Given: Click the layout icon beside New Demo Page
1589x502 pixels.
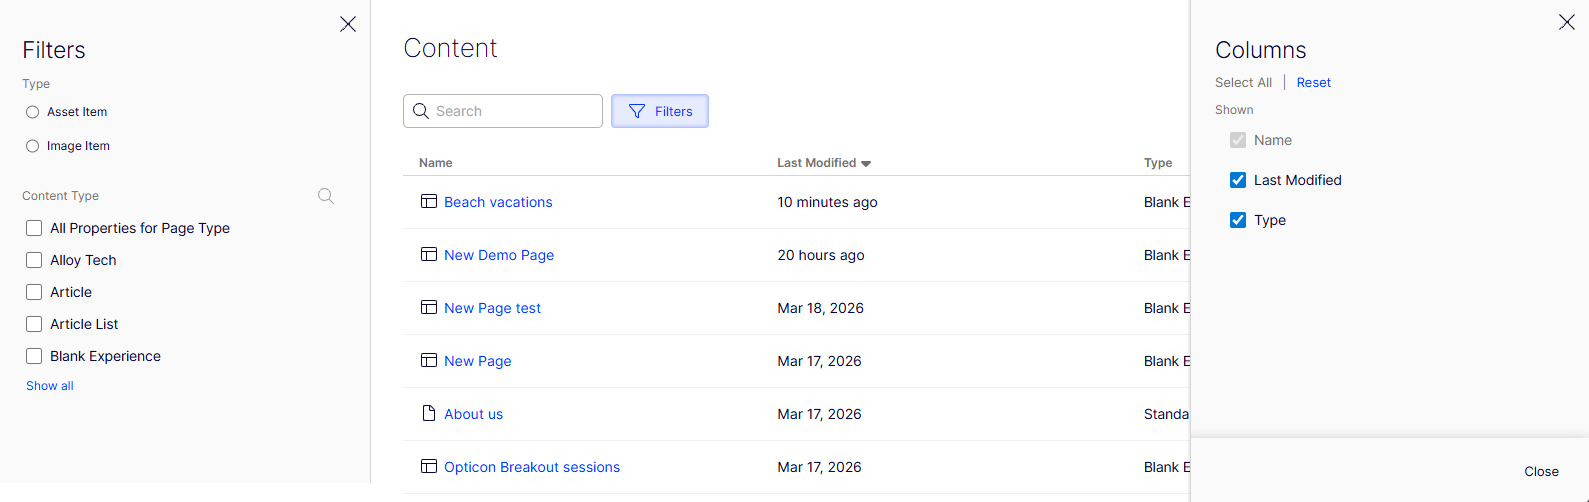Looking at the screenshot, I should pyautogui.click(x=429, y=255).
